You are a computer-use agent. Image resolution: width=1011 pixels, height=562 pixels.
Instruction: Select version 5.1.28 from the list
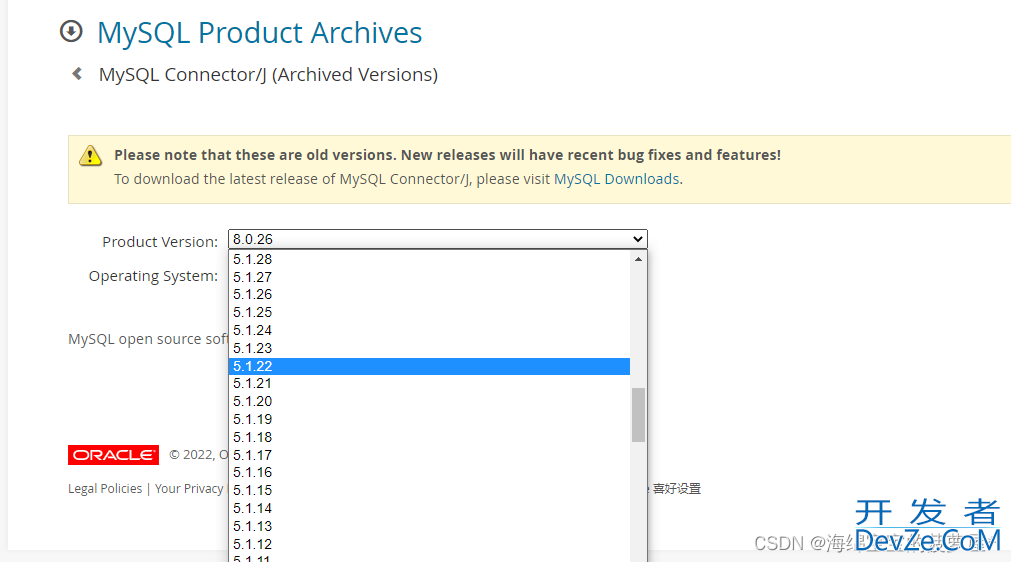[x=429, y=259]
